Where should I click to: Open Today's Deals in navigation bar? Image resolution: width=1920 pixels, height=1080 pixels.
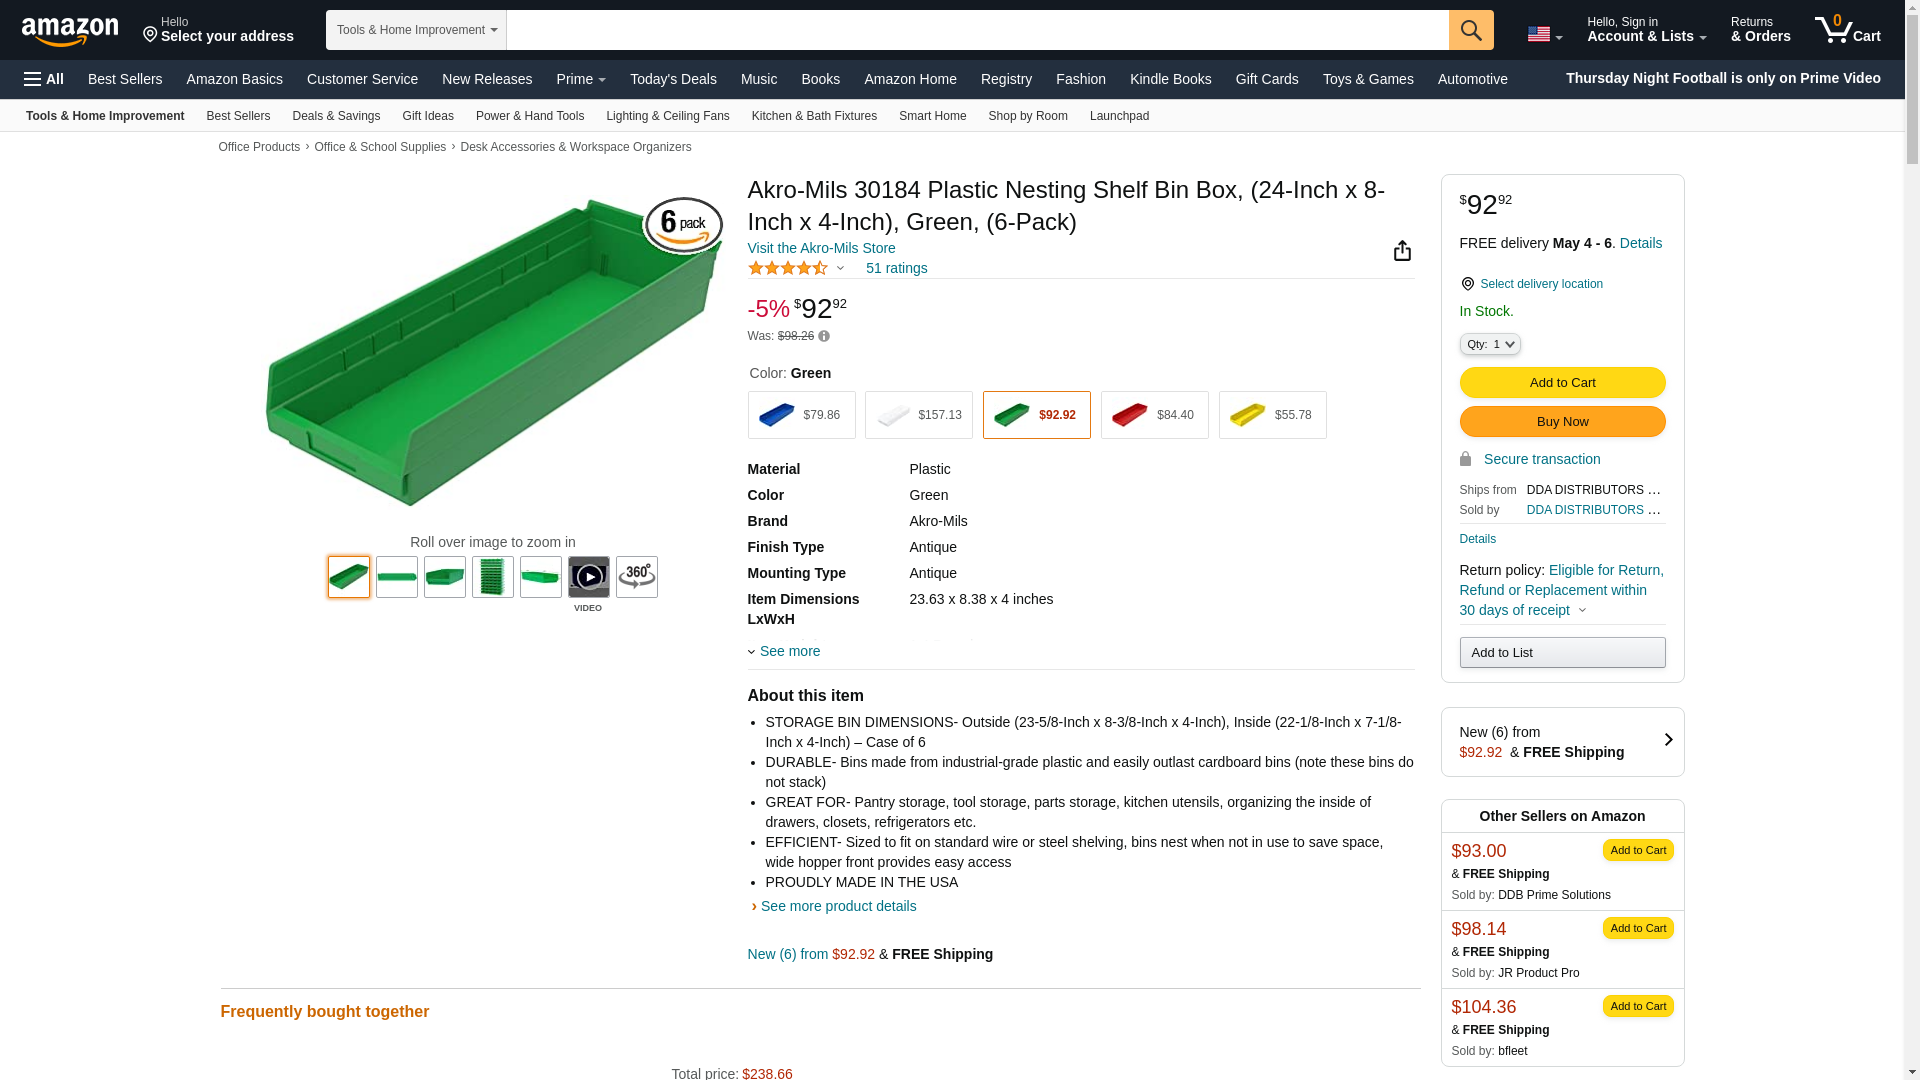(x=673, y=79)
